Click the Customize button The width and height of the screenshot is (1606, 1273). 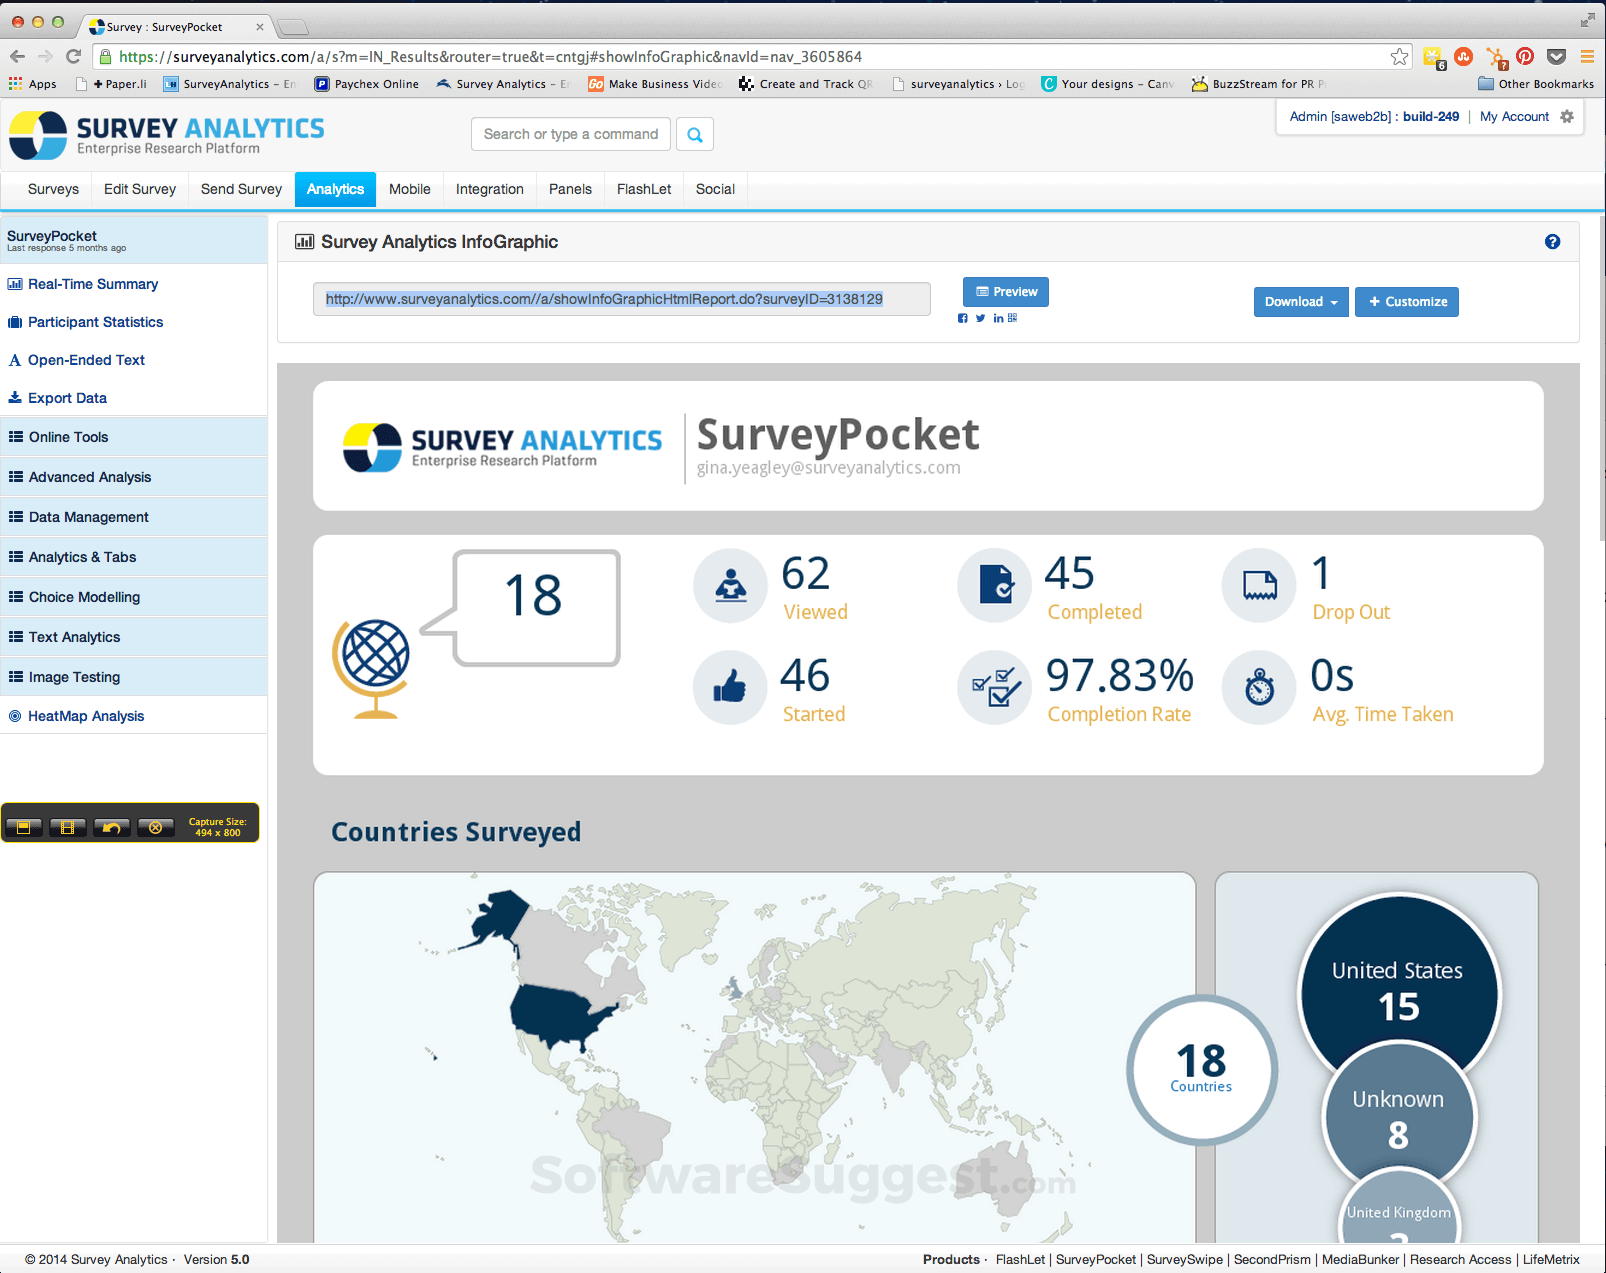point(1406,301)
